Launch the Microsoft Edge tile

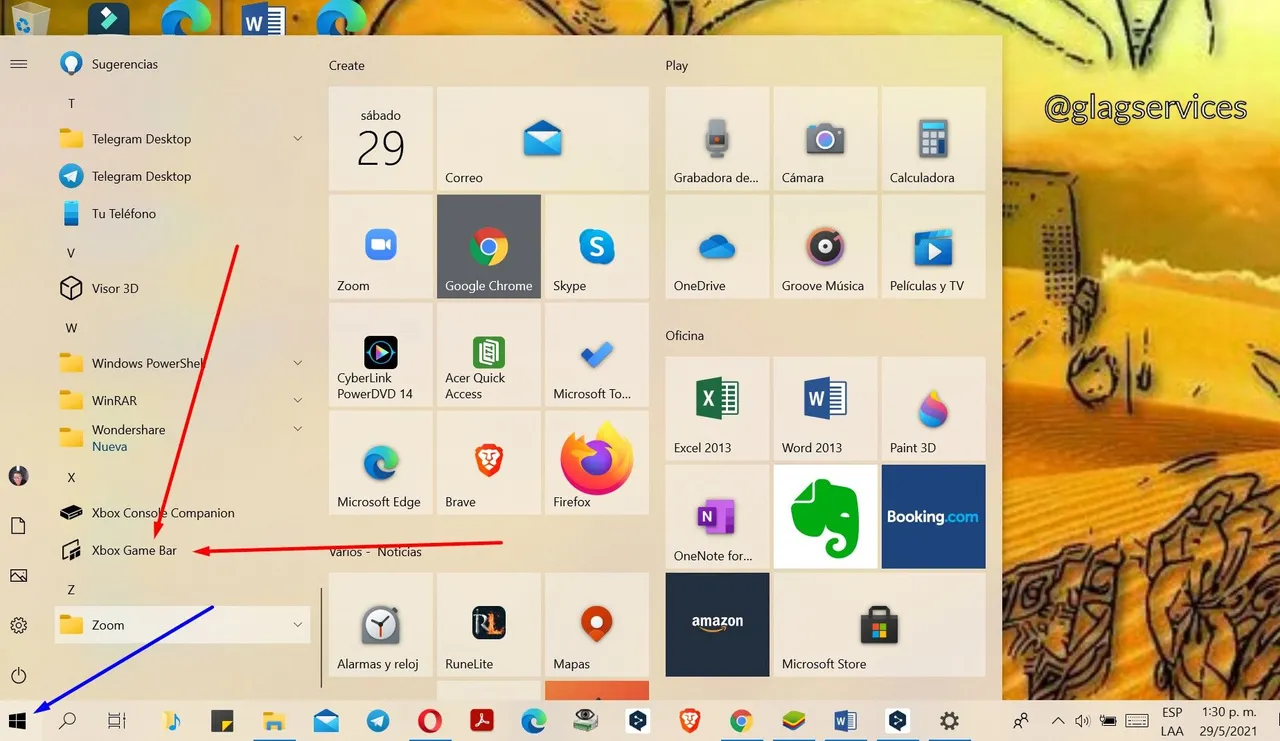381,463
